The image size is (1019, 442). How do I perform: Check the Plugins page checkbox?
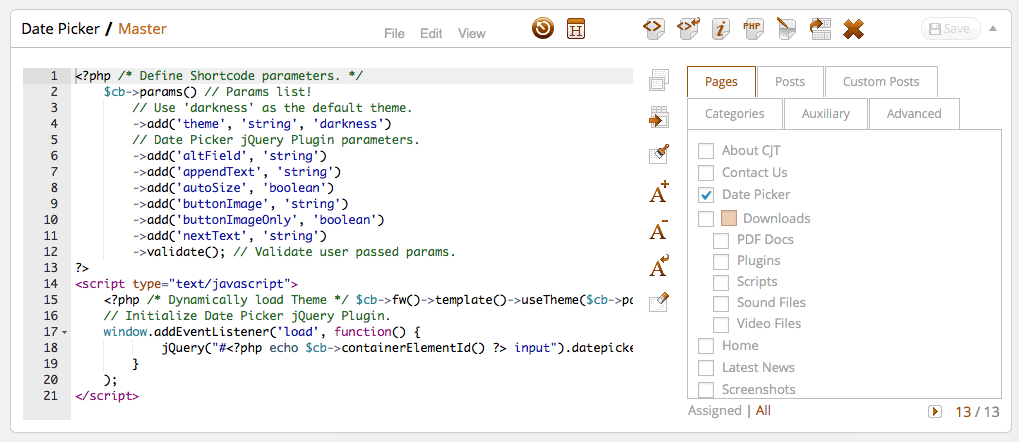pos(721,261)
